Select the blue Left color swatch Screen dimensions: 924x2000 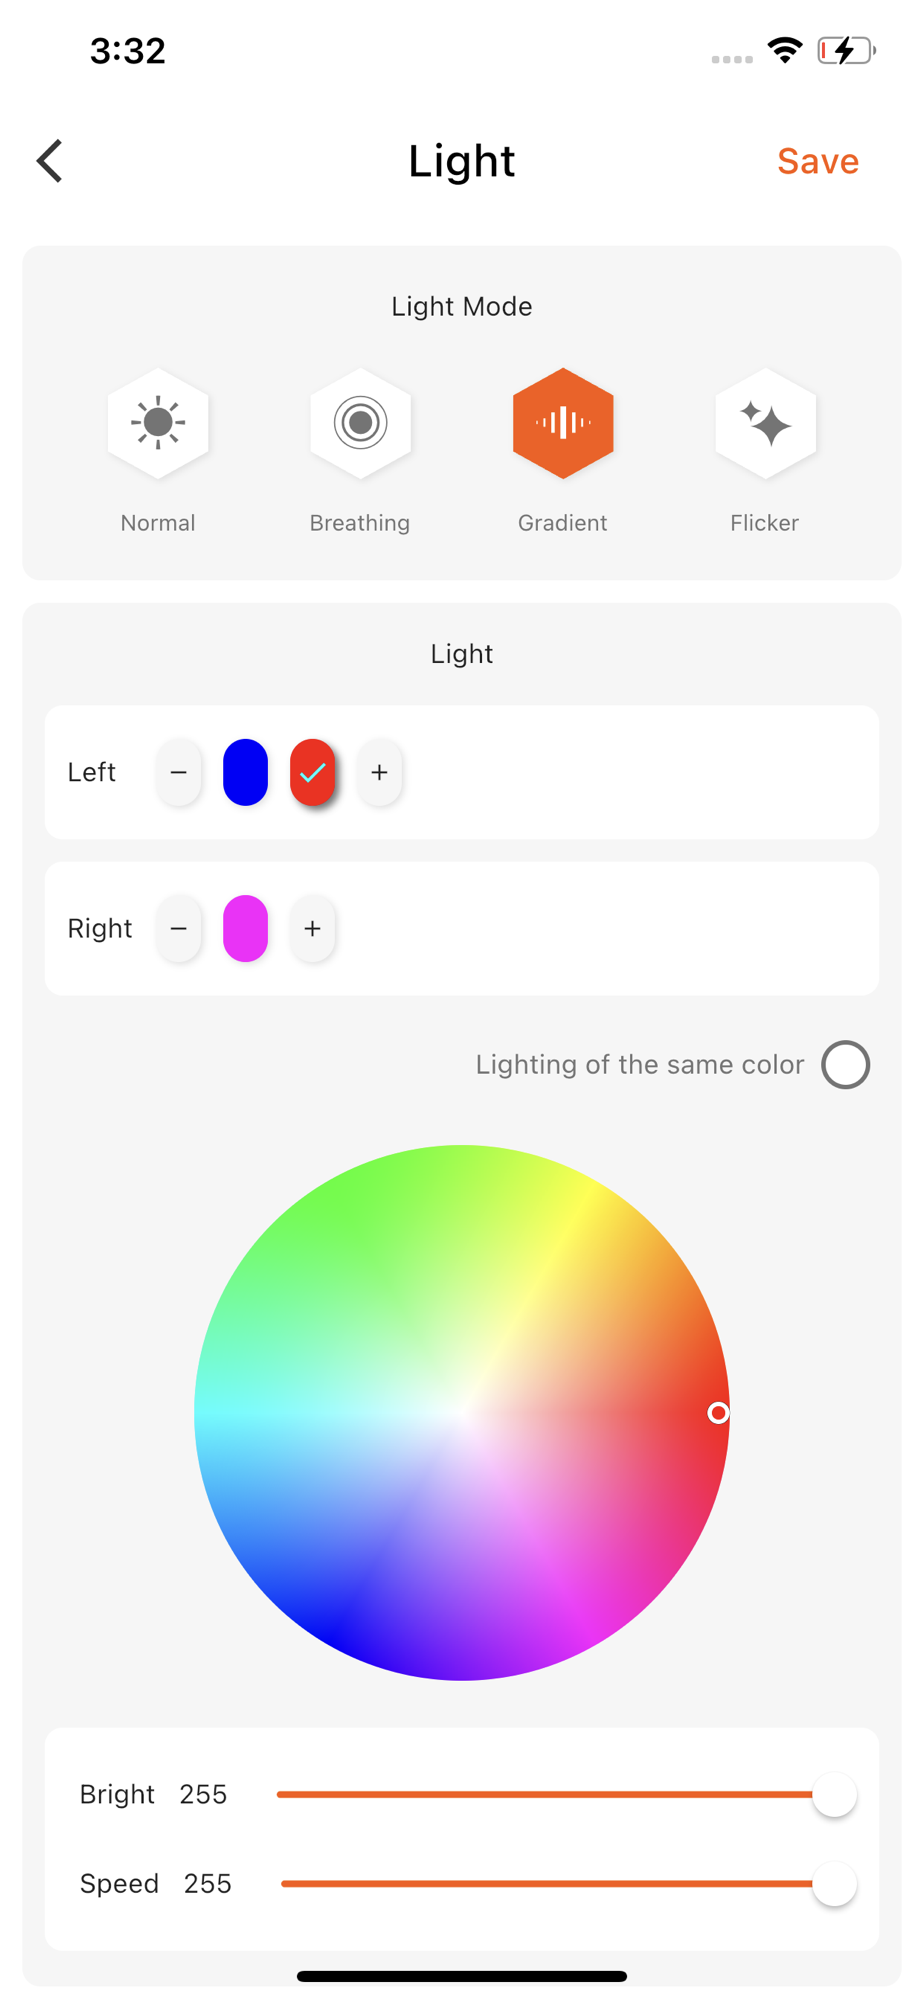coord(245,772)
